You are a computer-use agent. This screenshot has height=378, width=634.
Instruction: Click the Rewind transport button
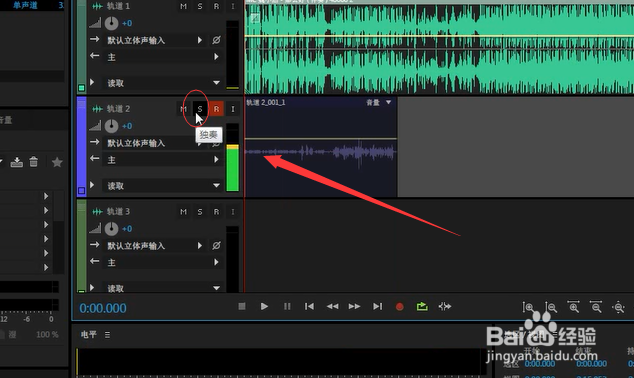332,306
